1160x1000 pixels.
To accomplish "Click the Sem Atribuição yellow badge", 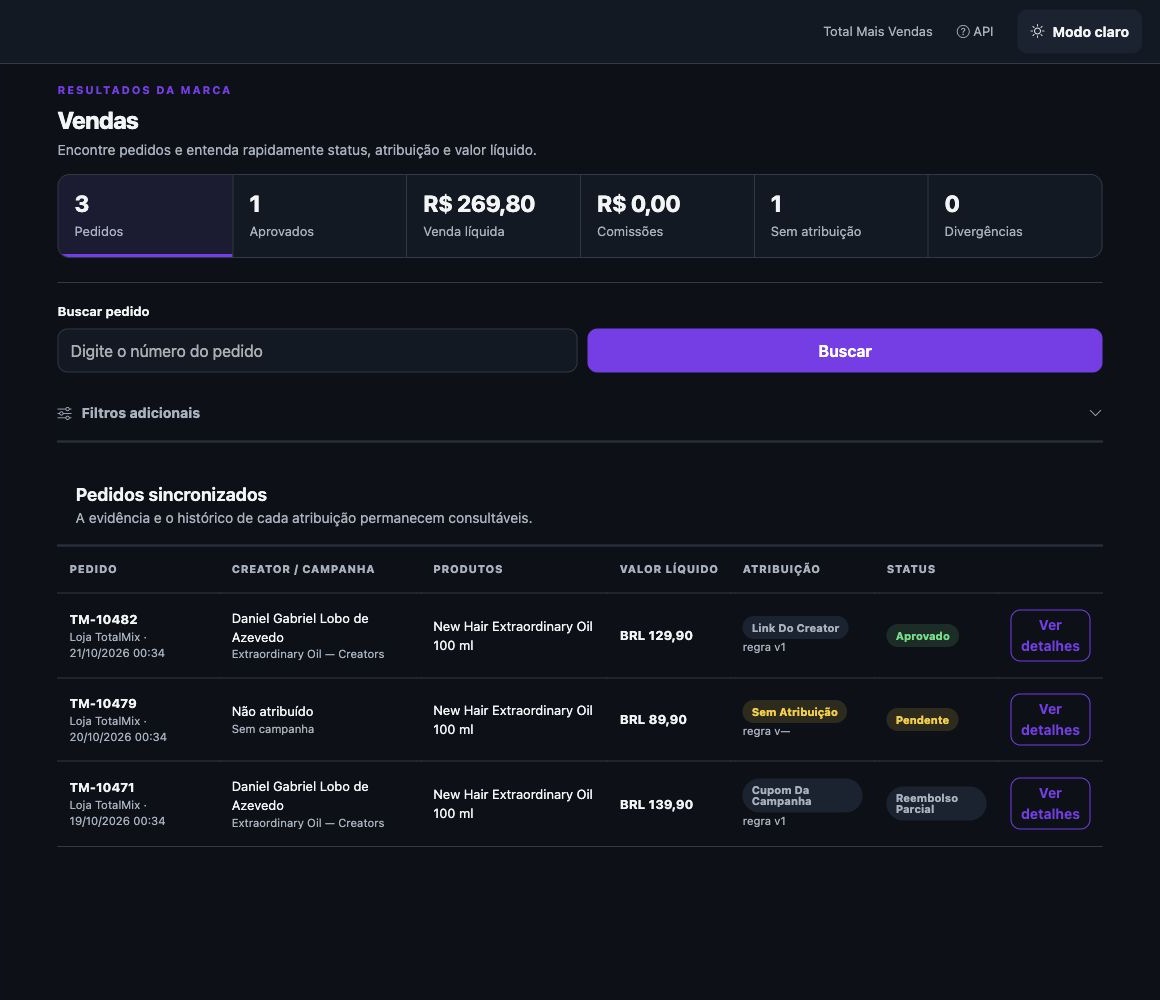I will coord(795,712).
